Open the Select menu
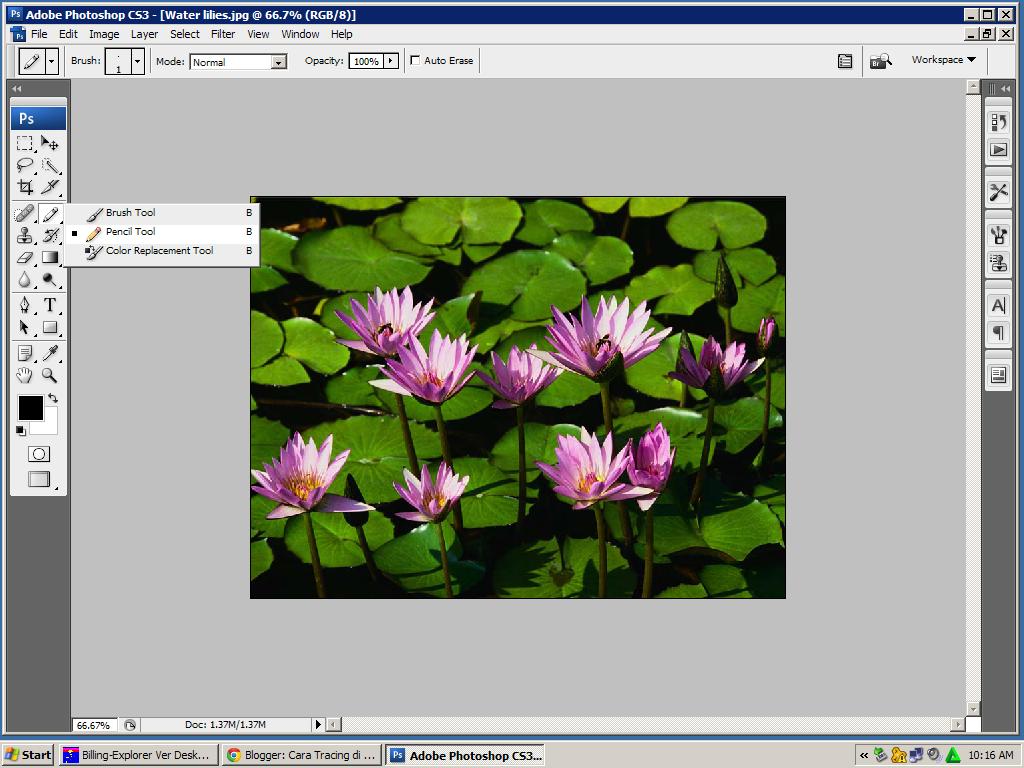This screenshot has width=1024, height=768. (185, 34)
